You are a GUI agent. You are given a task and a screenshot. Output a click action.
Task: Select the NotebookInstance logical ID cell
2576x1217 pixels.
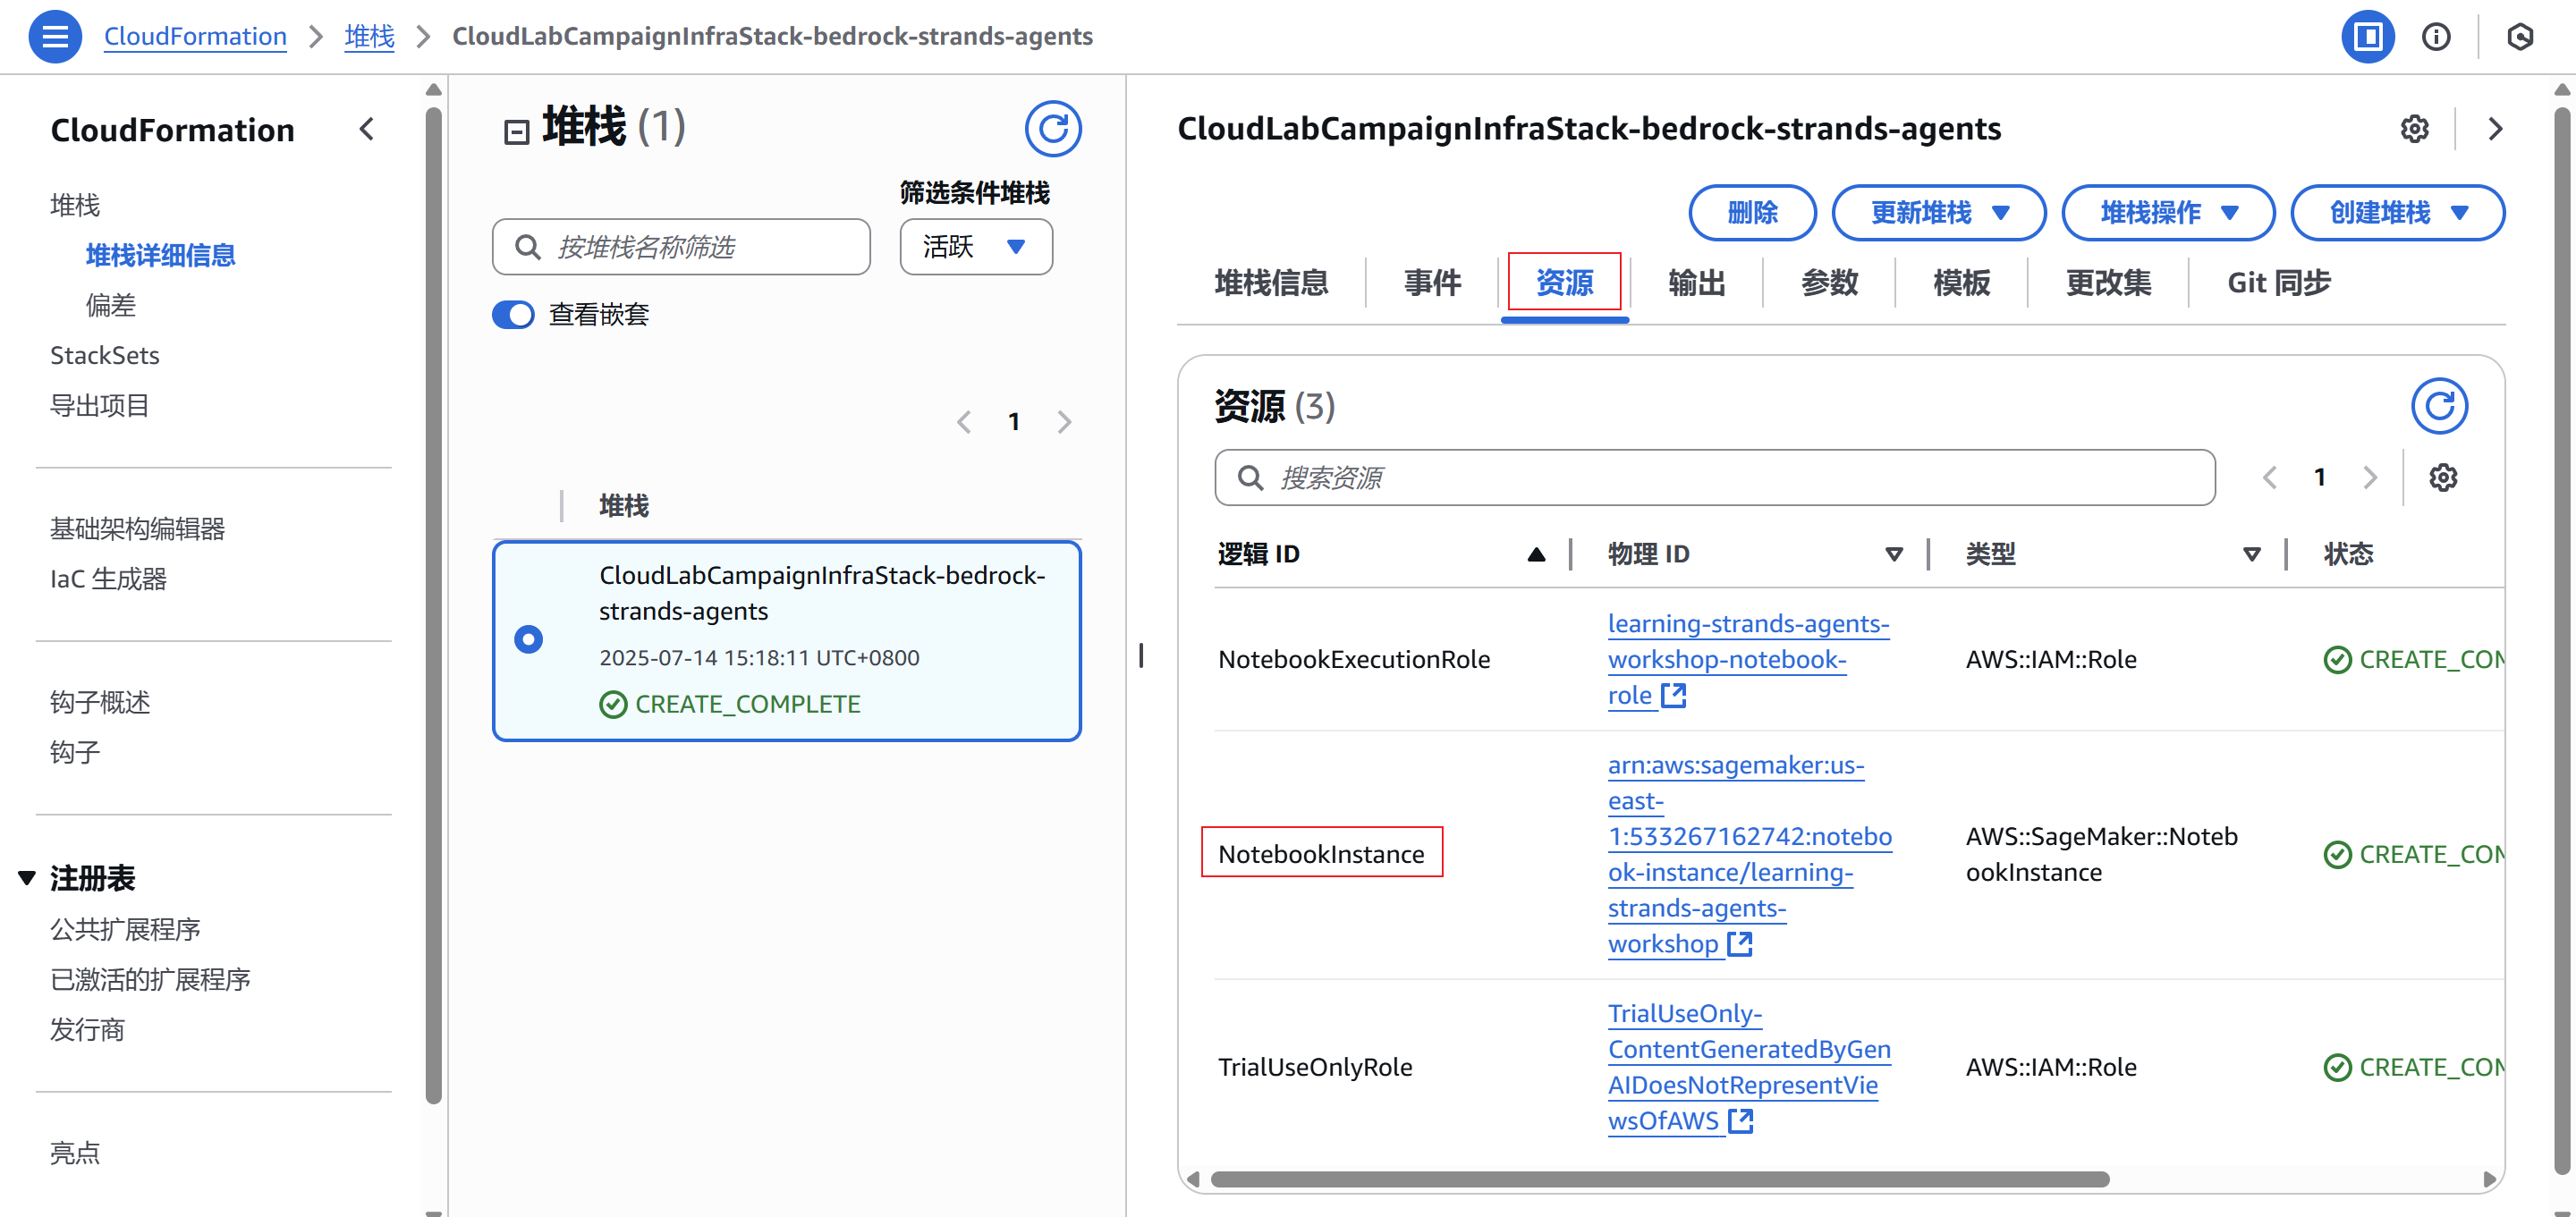point(1321,853)
